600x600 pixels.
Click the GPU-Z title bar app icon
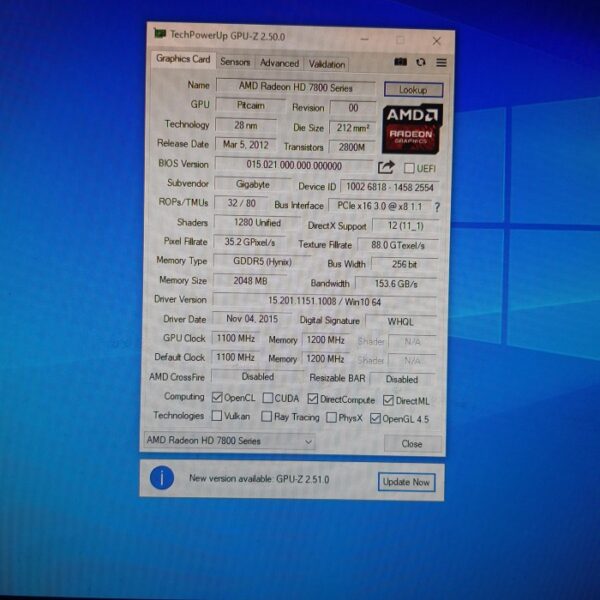coord(160,34)
